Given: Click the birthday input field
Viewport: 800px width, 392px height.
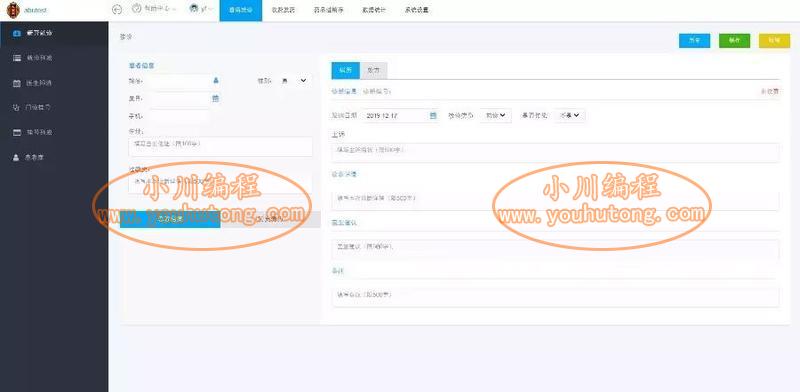Looking at the screenshot, I should pyautogui.click(x=180, y=99).
